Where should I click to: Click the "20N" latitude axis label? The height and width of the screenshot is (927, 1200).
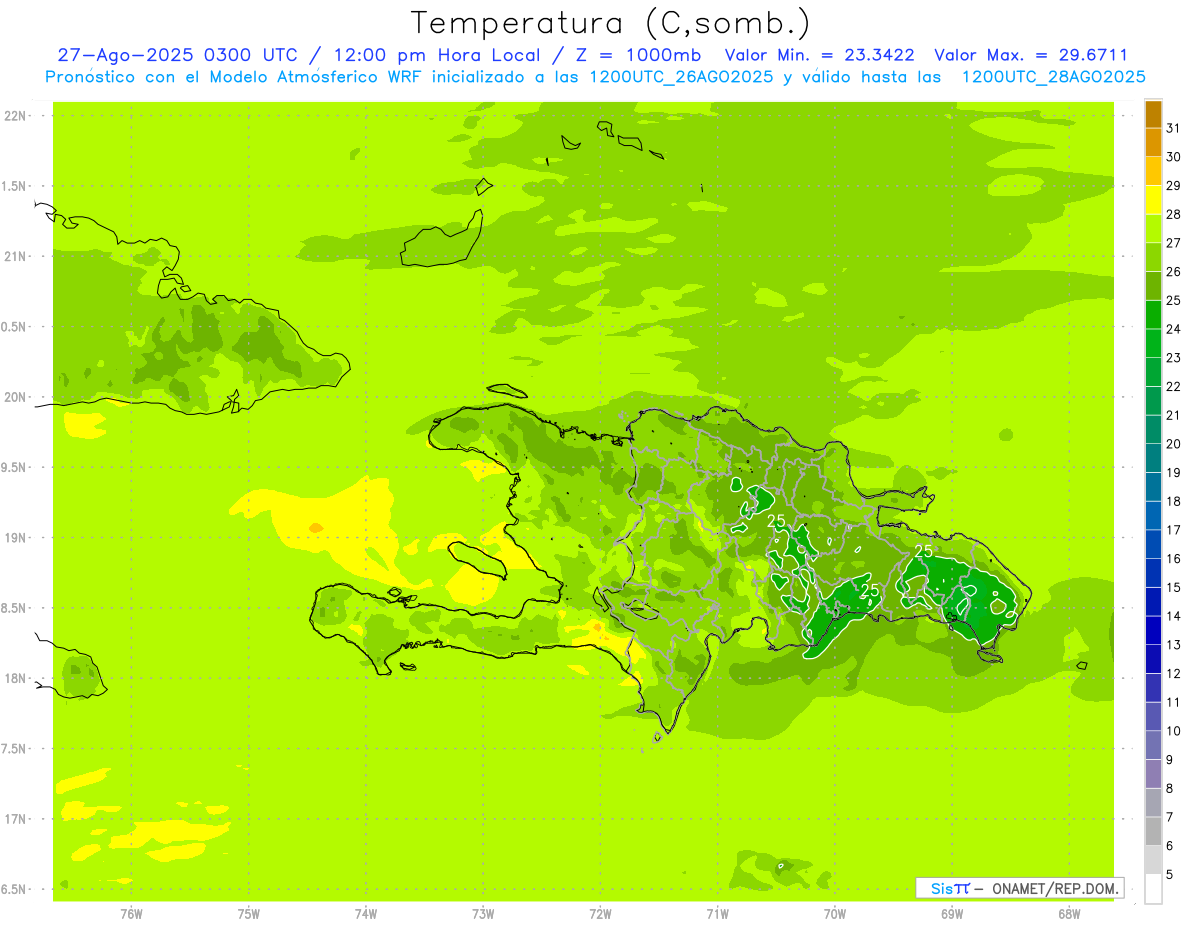point(16,397)
